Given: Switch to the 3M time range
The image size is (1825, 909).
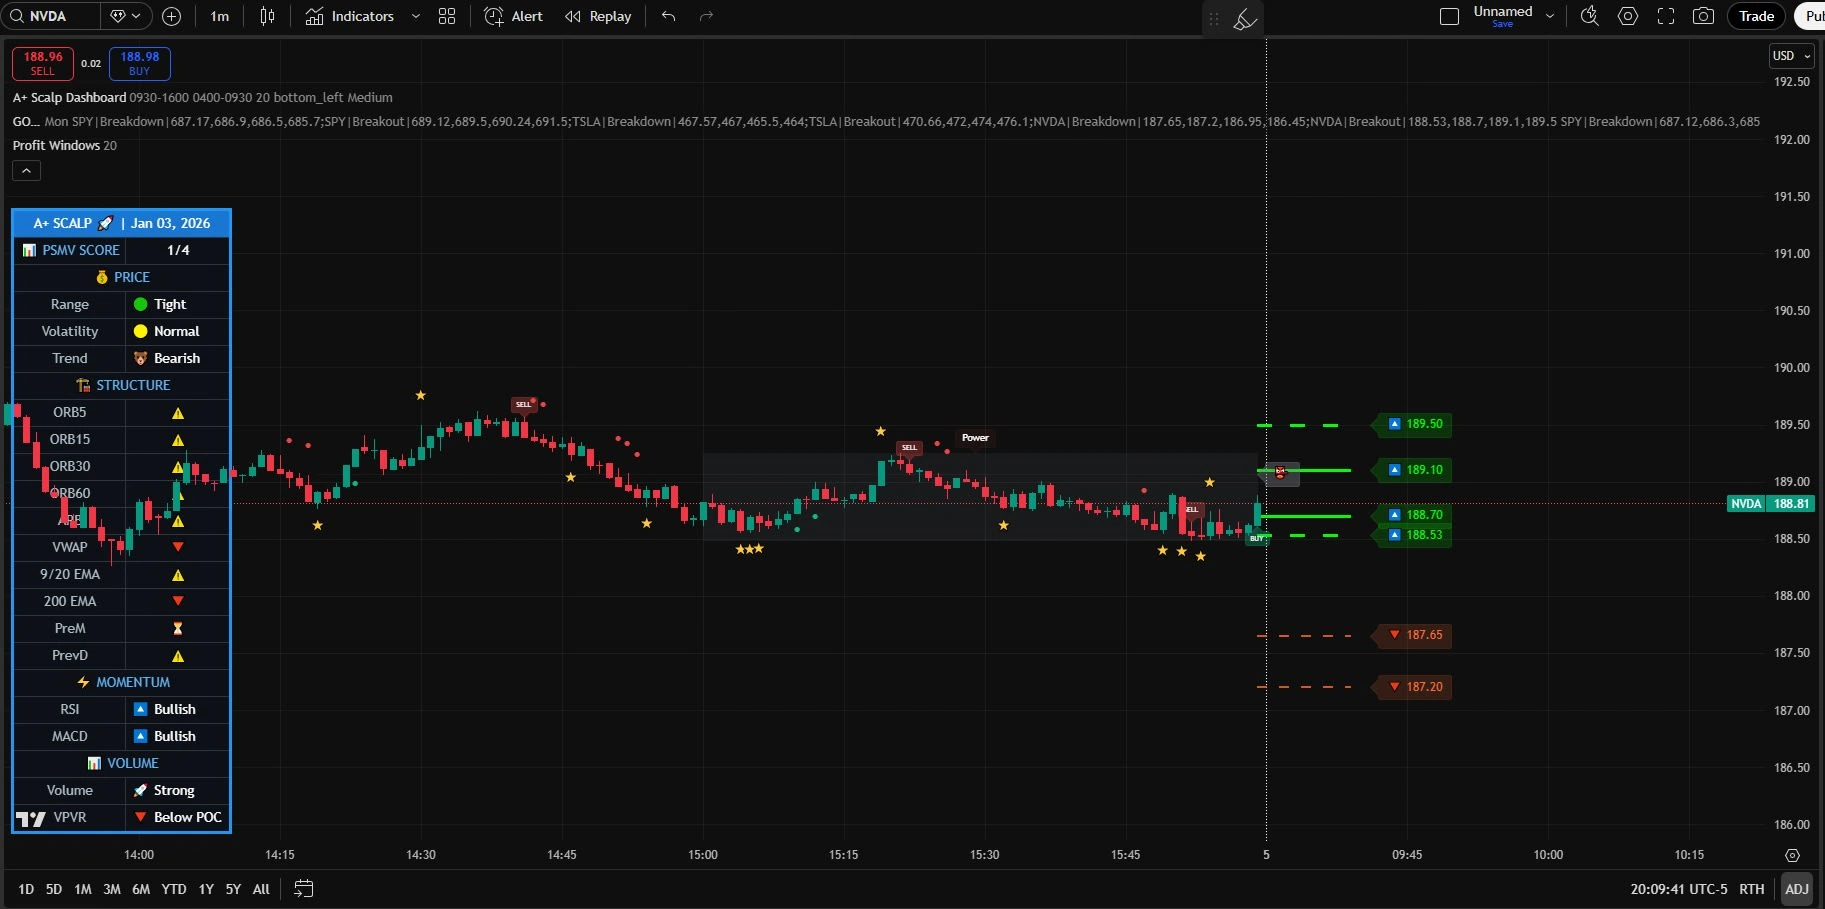Looking at the screenshot, I should 112,889.
